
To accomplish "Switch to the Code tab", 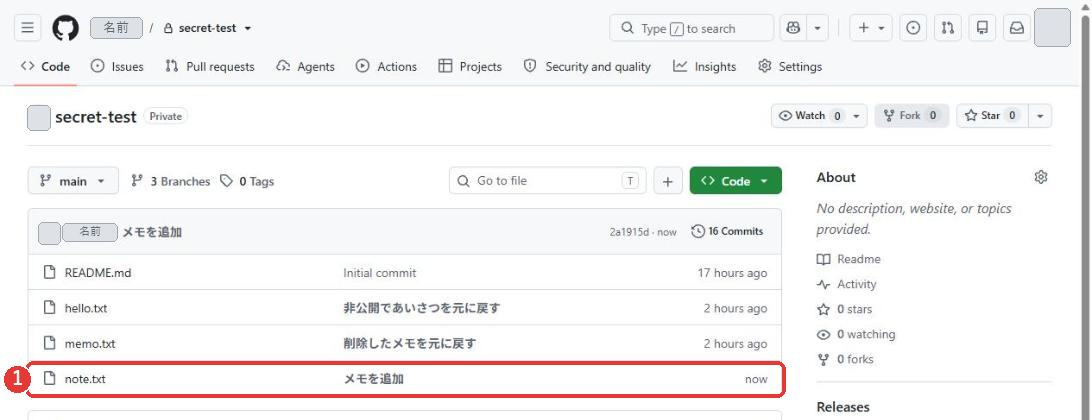I will (45, 66).
